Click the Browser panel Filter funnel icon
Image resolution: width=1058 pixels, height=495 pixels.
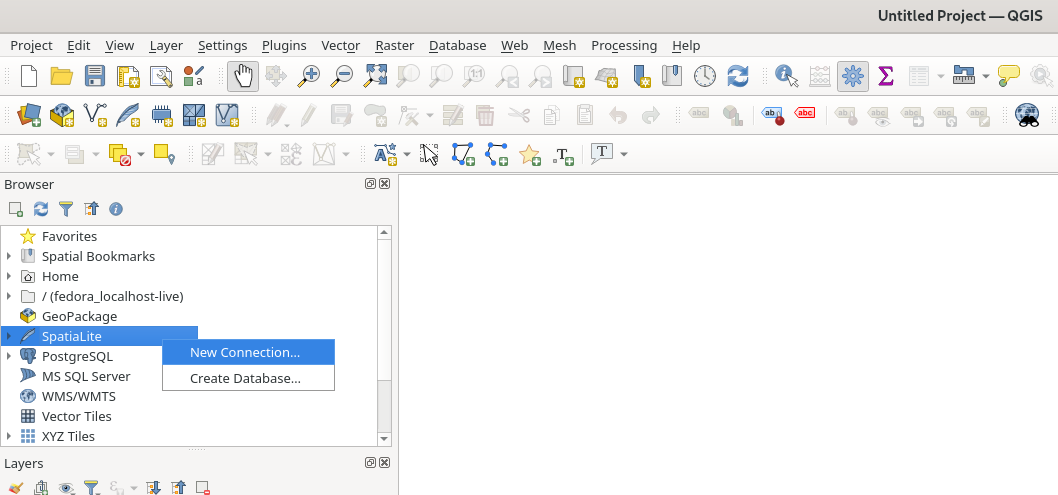(x=65, y=209)
